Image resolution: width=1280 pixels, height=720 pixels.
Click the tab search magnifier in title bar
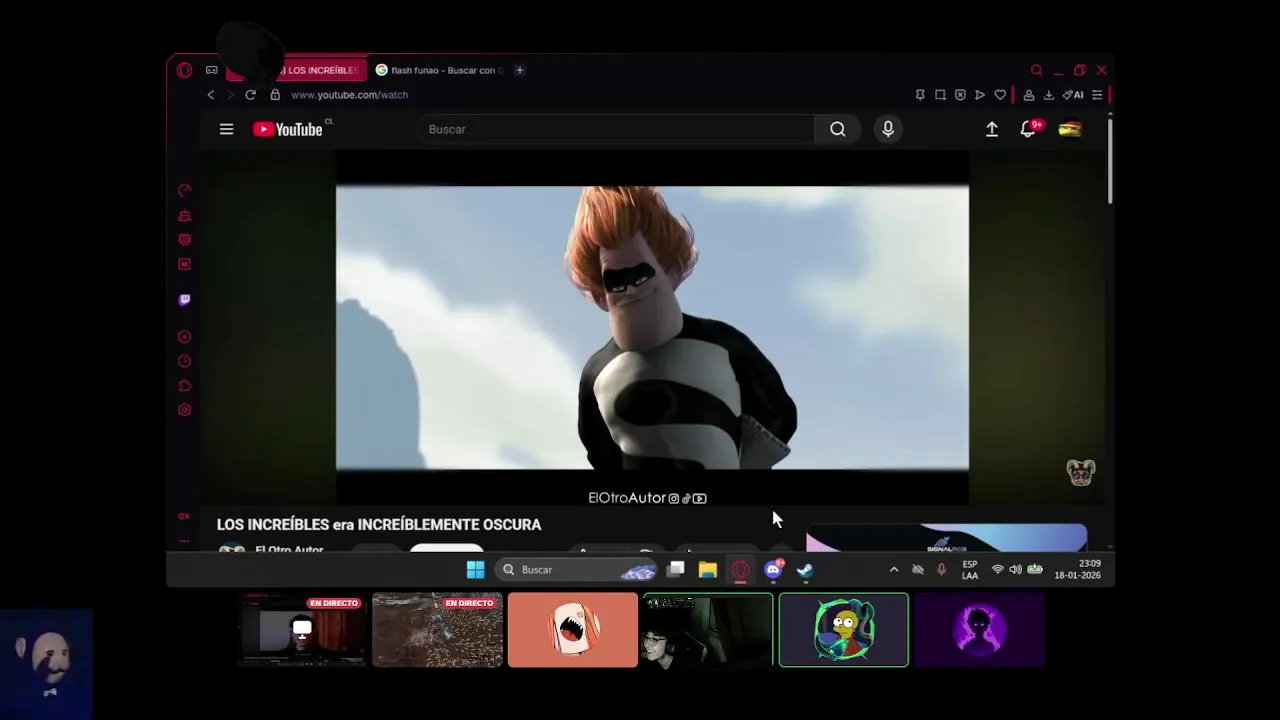point(1036,70)
